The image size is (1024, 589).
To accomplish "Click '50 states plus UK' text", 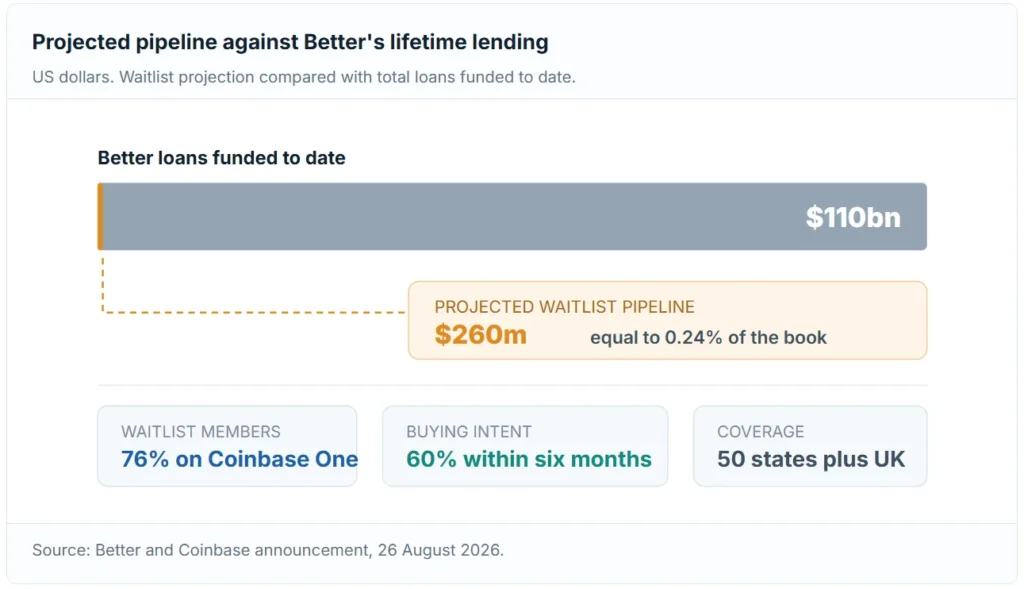I will (811, 459).
